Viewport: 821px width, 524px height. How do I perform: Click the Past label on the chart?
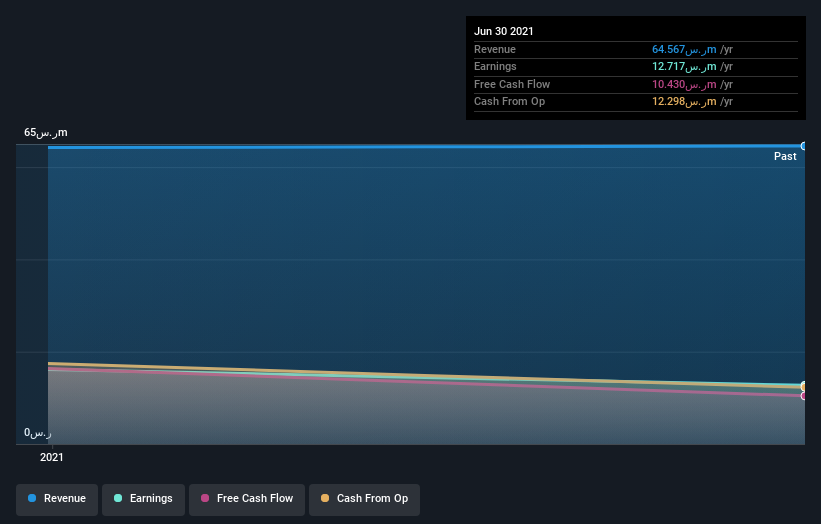coord(785,156)
